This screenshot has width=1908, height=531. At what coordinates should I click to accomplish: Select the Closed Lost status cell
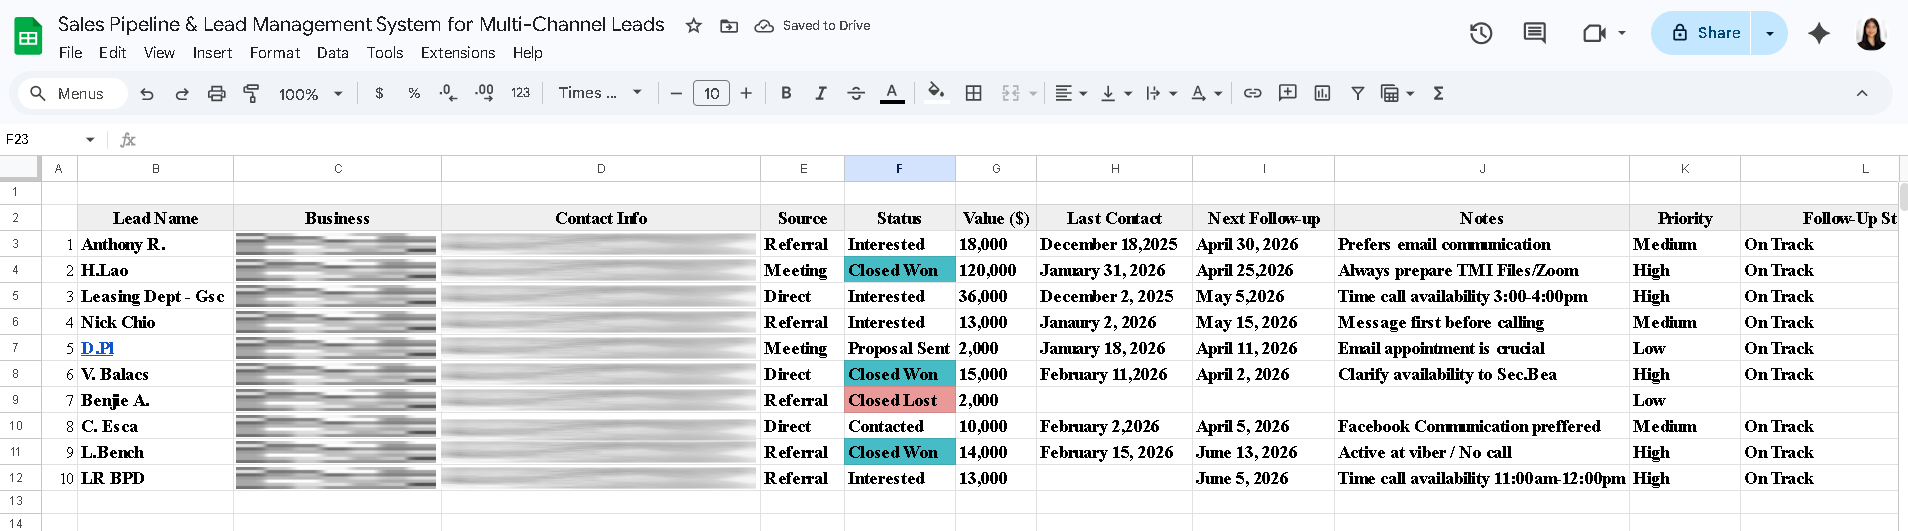899,400
